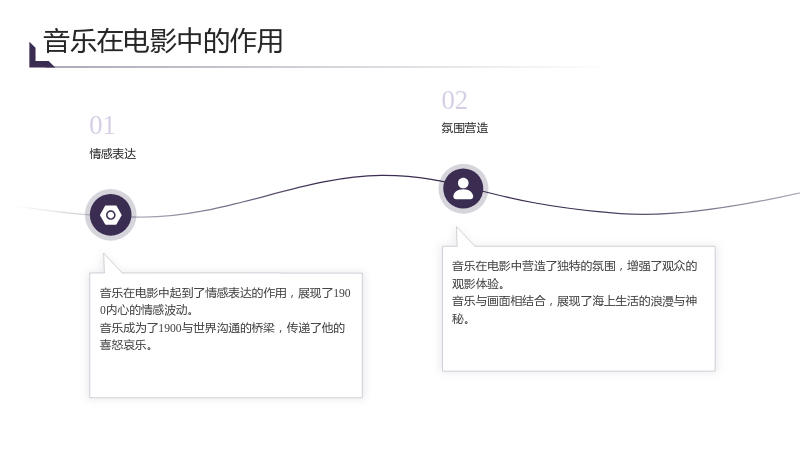Click the pointer tail of right callout

(465, 237)
